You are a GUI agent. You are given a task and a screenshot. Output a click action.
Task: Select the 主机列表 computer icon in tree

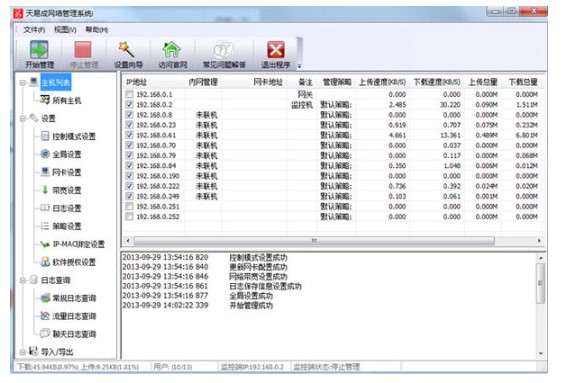tap(34, 82)
